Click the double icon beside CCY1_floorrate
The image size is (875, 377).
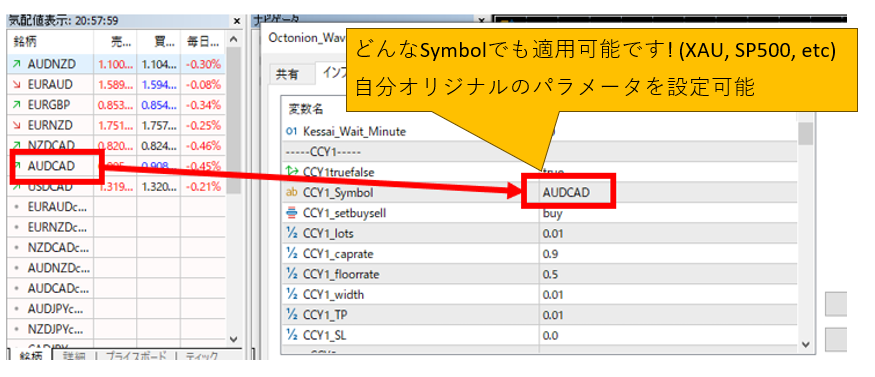291,274
